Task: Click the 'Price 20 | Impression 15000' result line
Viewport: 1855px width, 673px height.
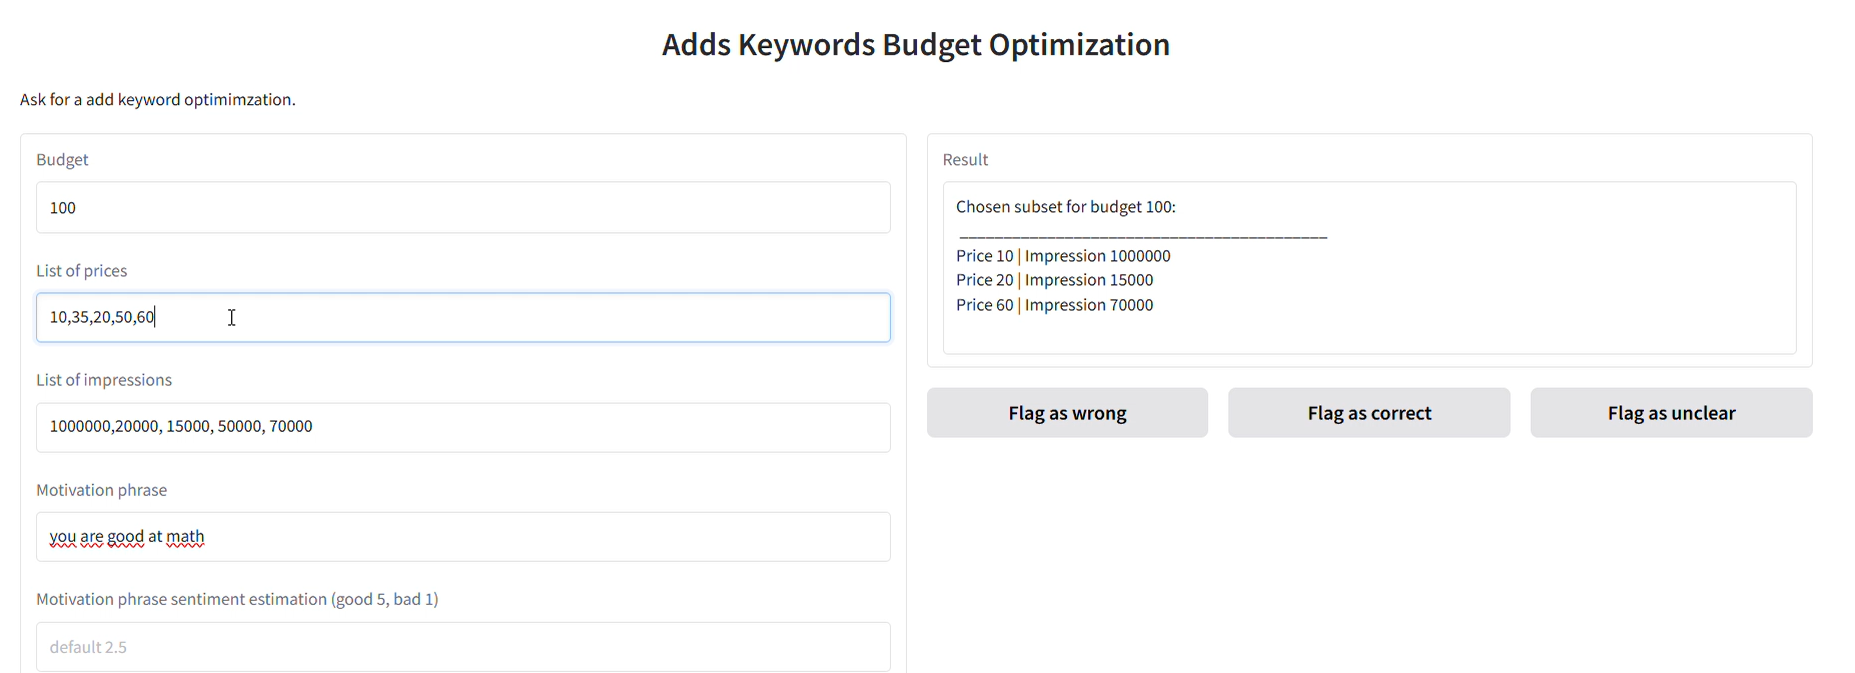Action: pos(1054,280)
